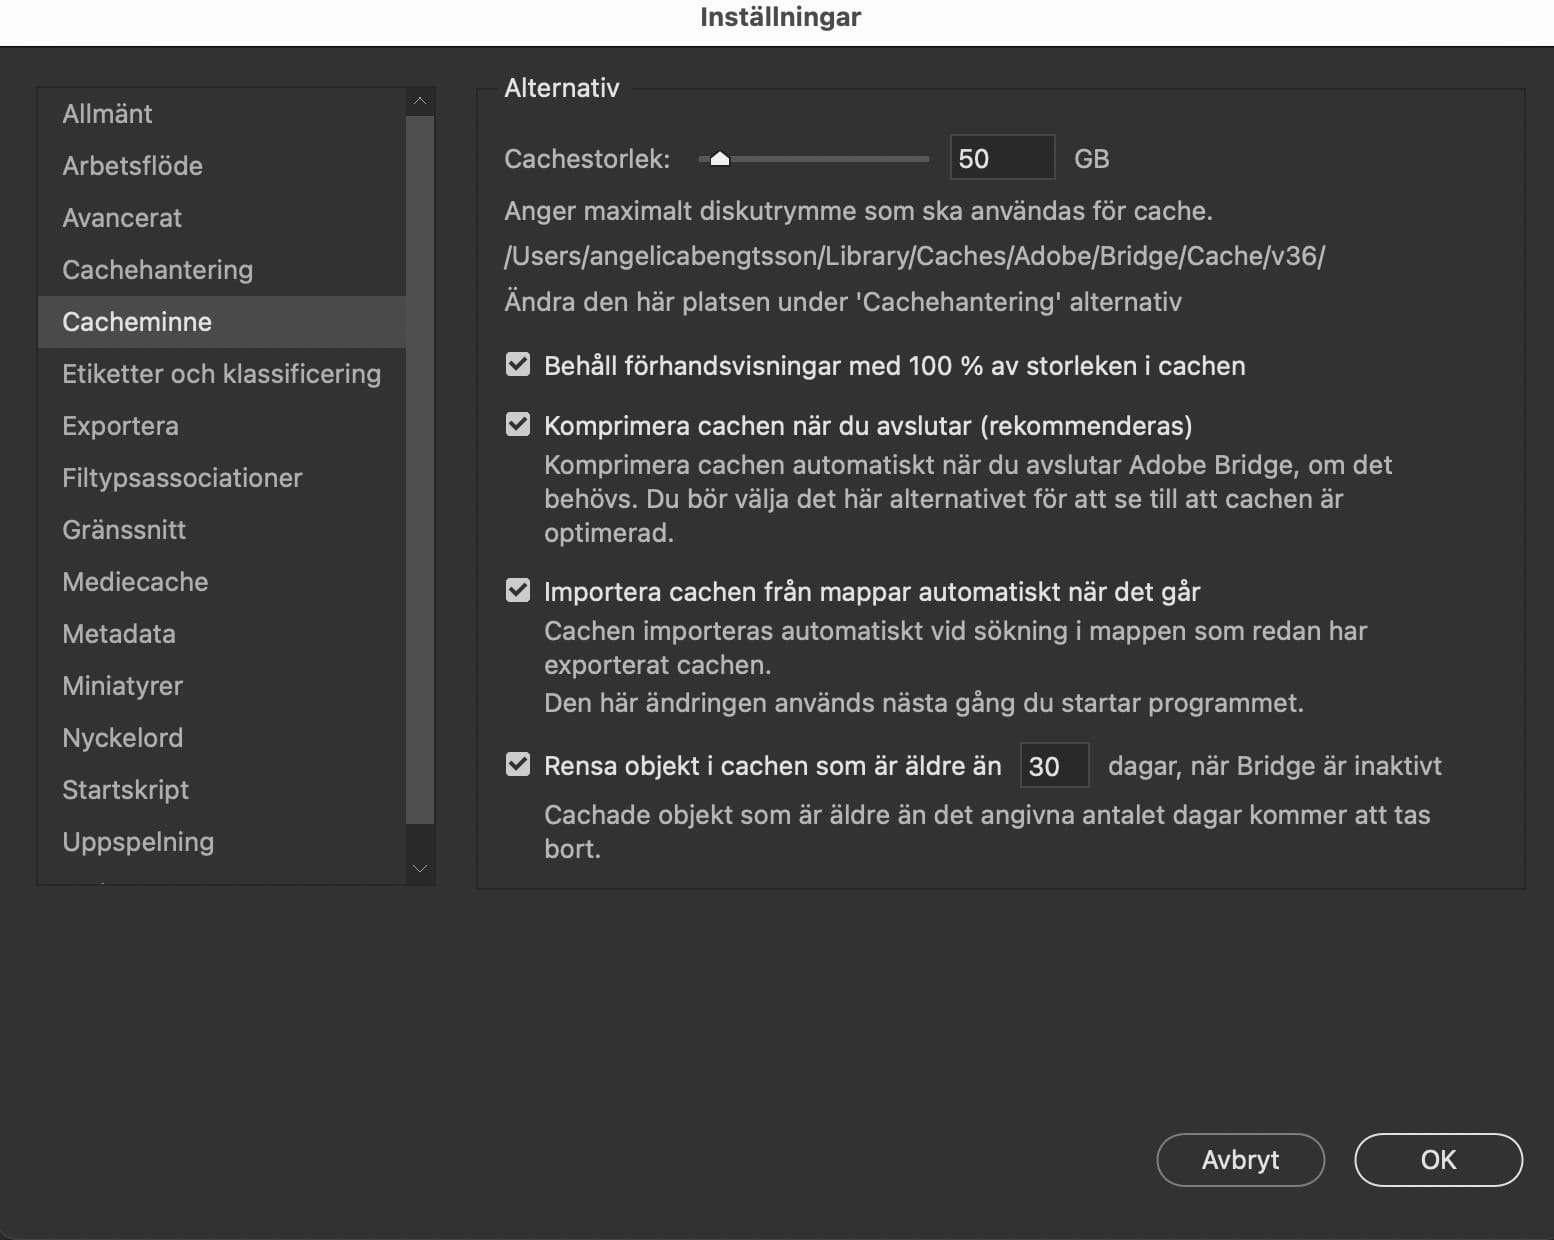
Task: Click the days field showing 30
Action: (1053, 766)
